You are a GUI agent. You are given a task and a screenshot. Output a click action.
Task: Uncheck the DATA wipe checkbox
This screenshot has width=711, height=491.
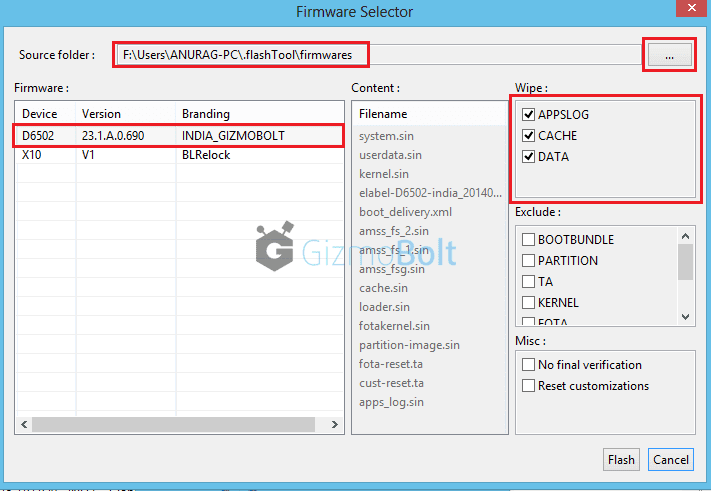point(528,156)
